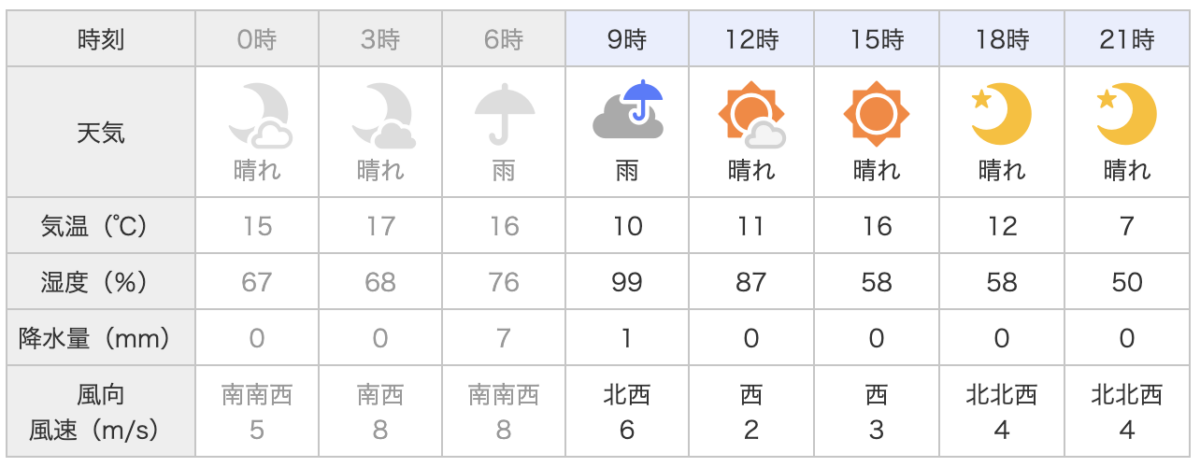Click the 時刻 row header
The image size is (1200, 467).
pos(101,41)
